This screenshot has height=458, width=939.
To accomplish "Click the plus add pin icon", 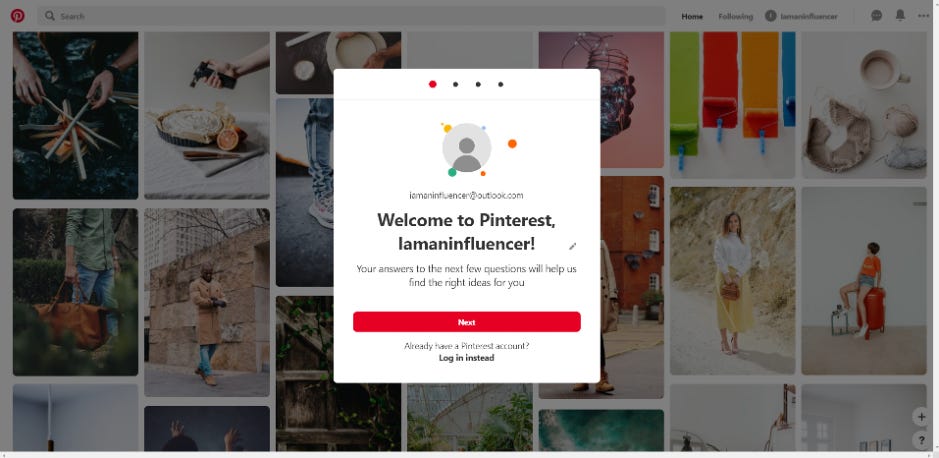I will (x=921, y=417).
